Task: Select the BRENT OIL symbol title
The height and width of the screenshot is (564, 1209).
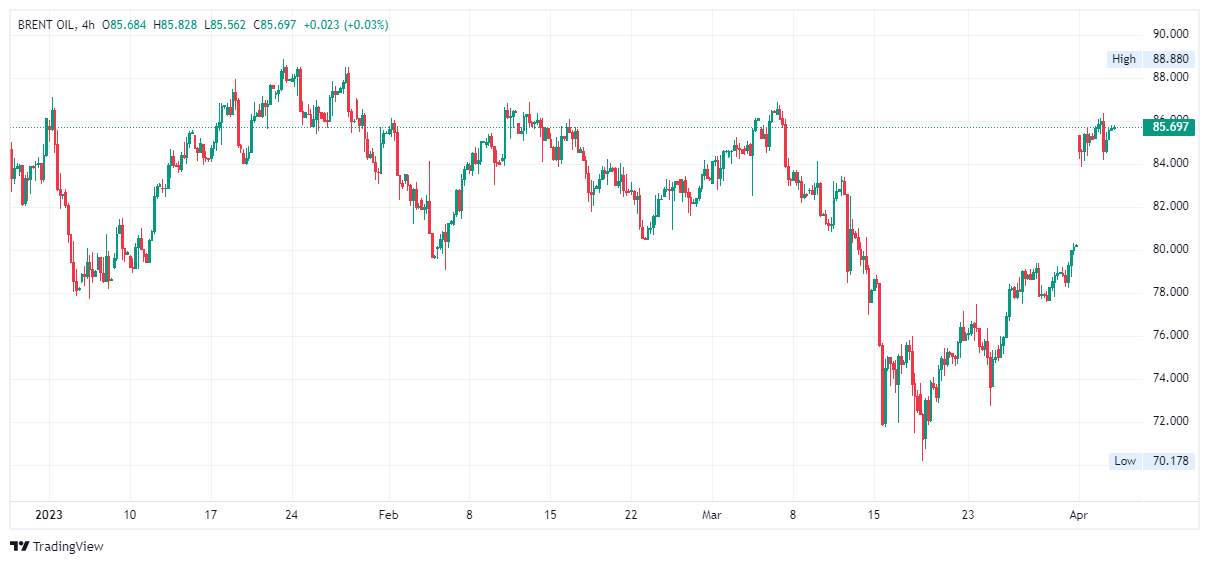Action: tap(46, 24)
